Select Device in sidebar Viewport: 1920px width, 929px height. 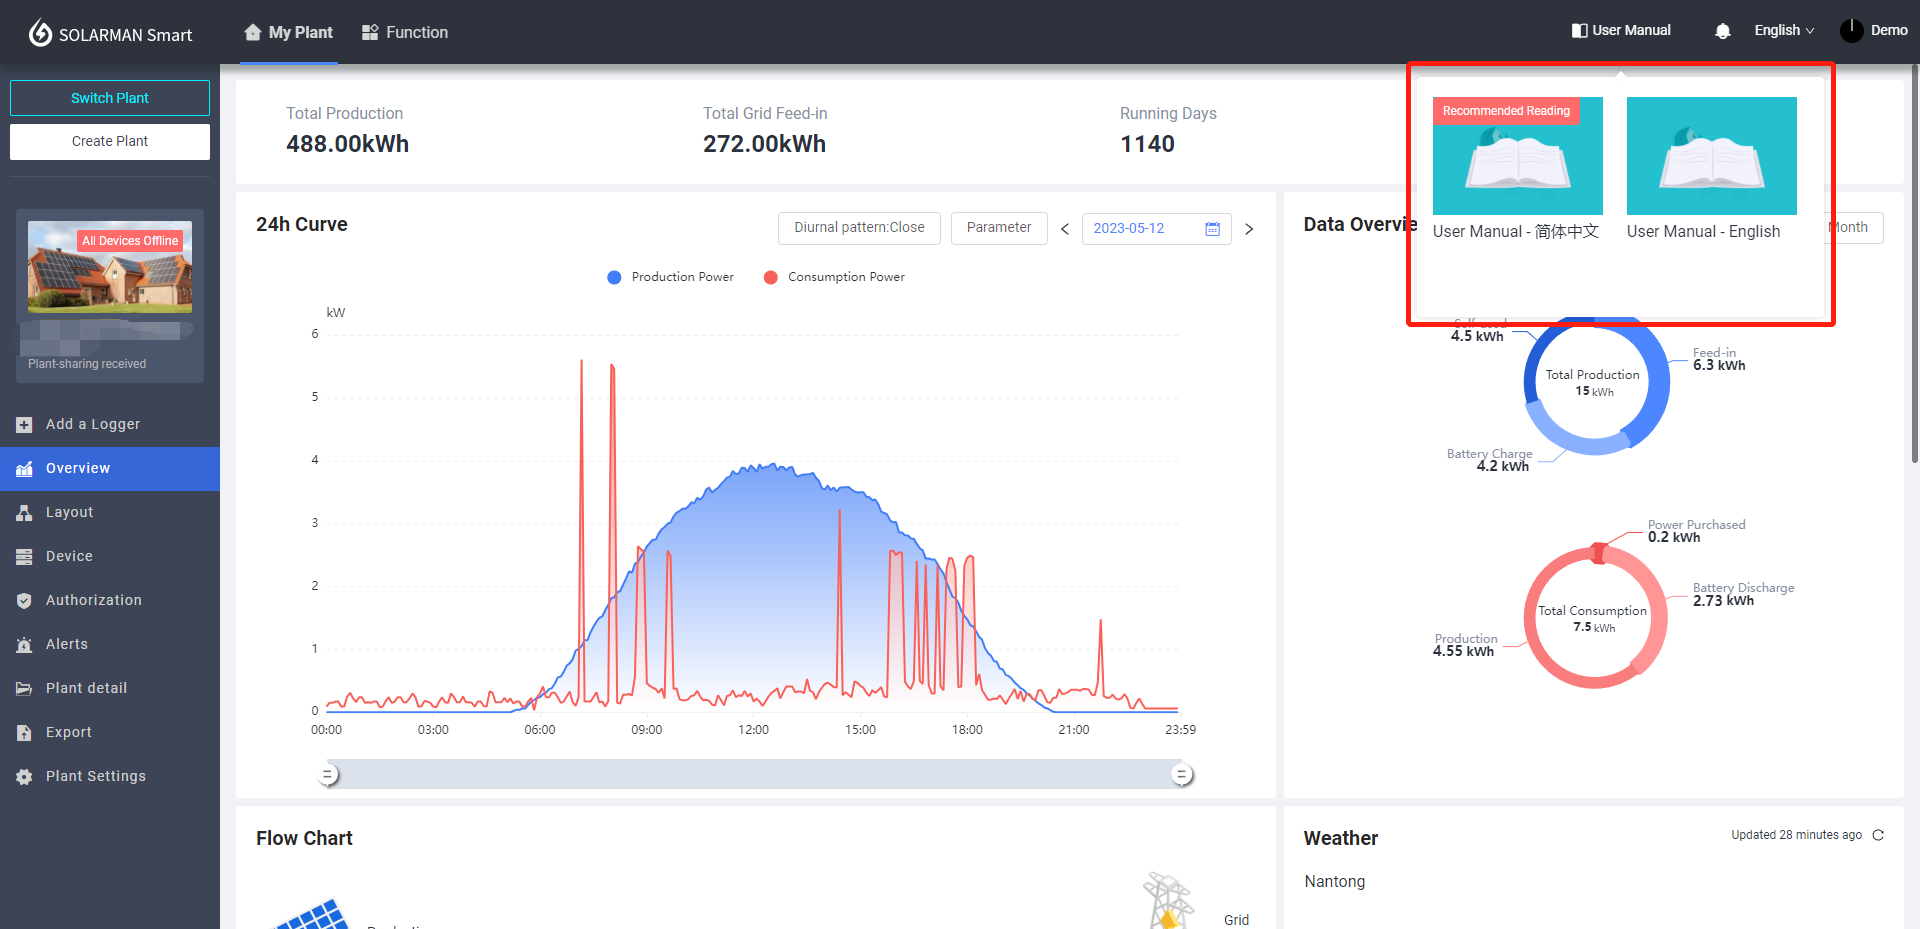(69, 556)
